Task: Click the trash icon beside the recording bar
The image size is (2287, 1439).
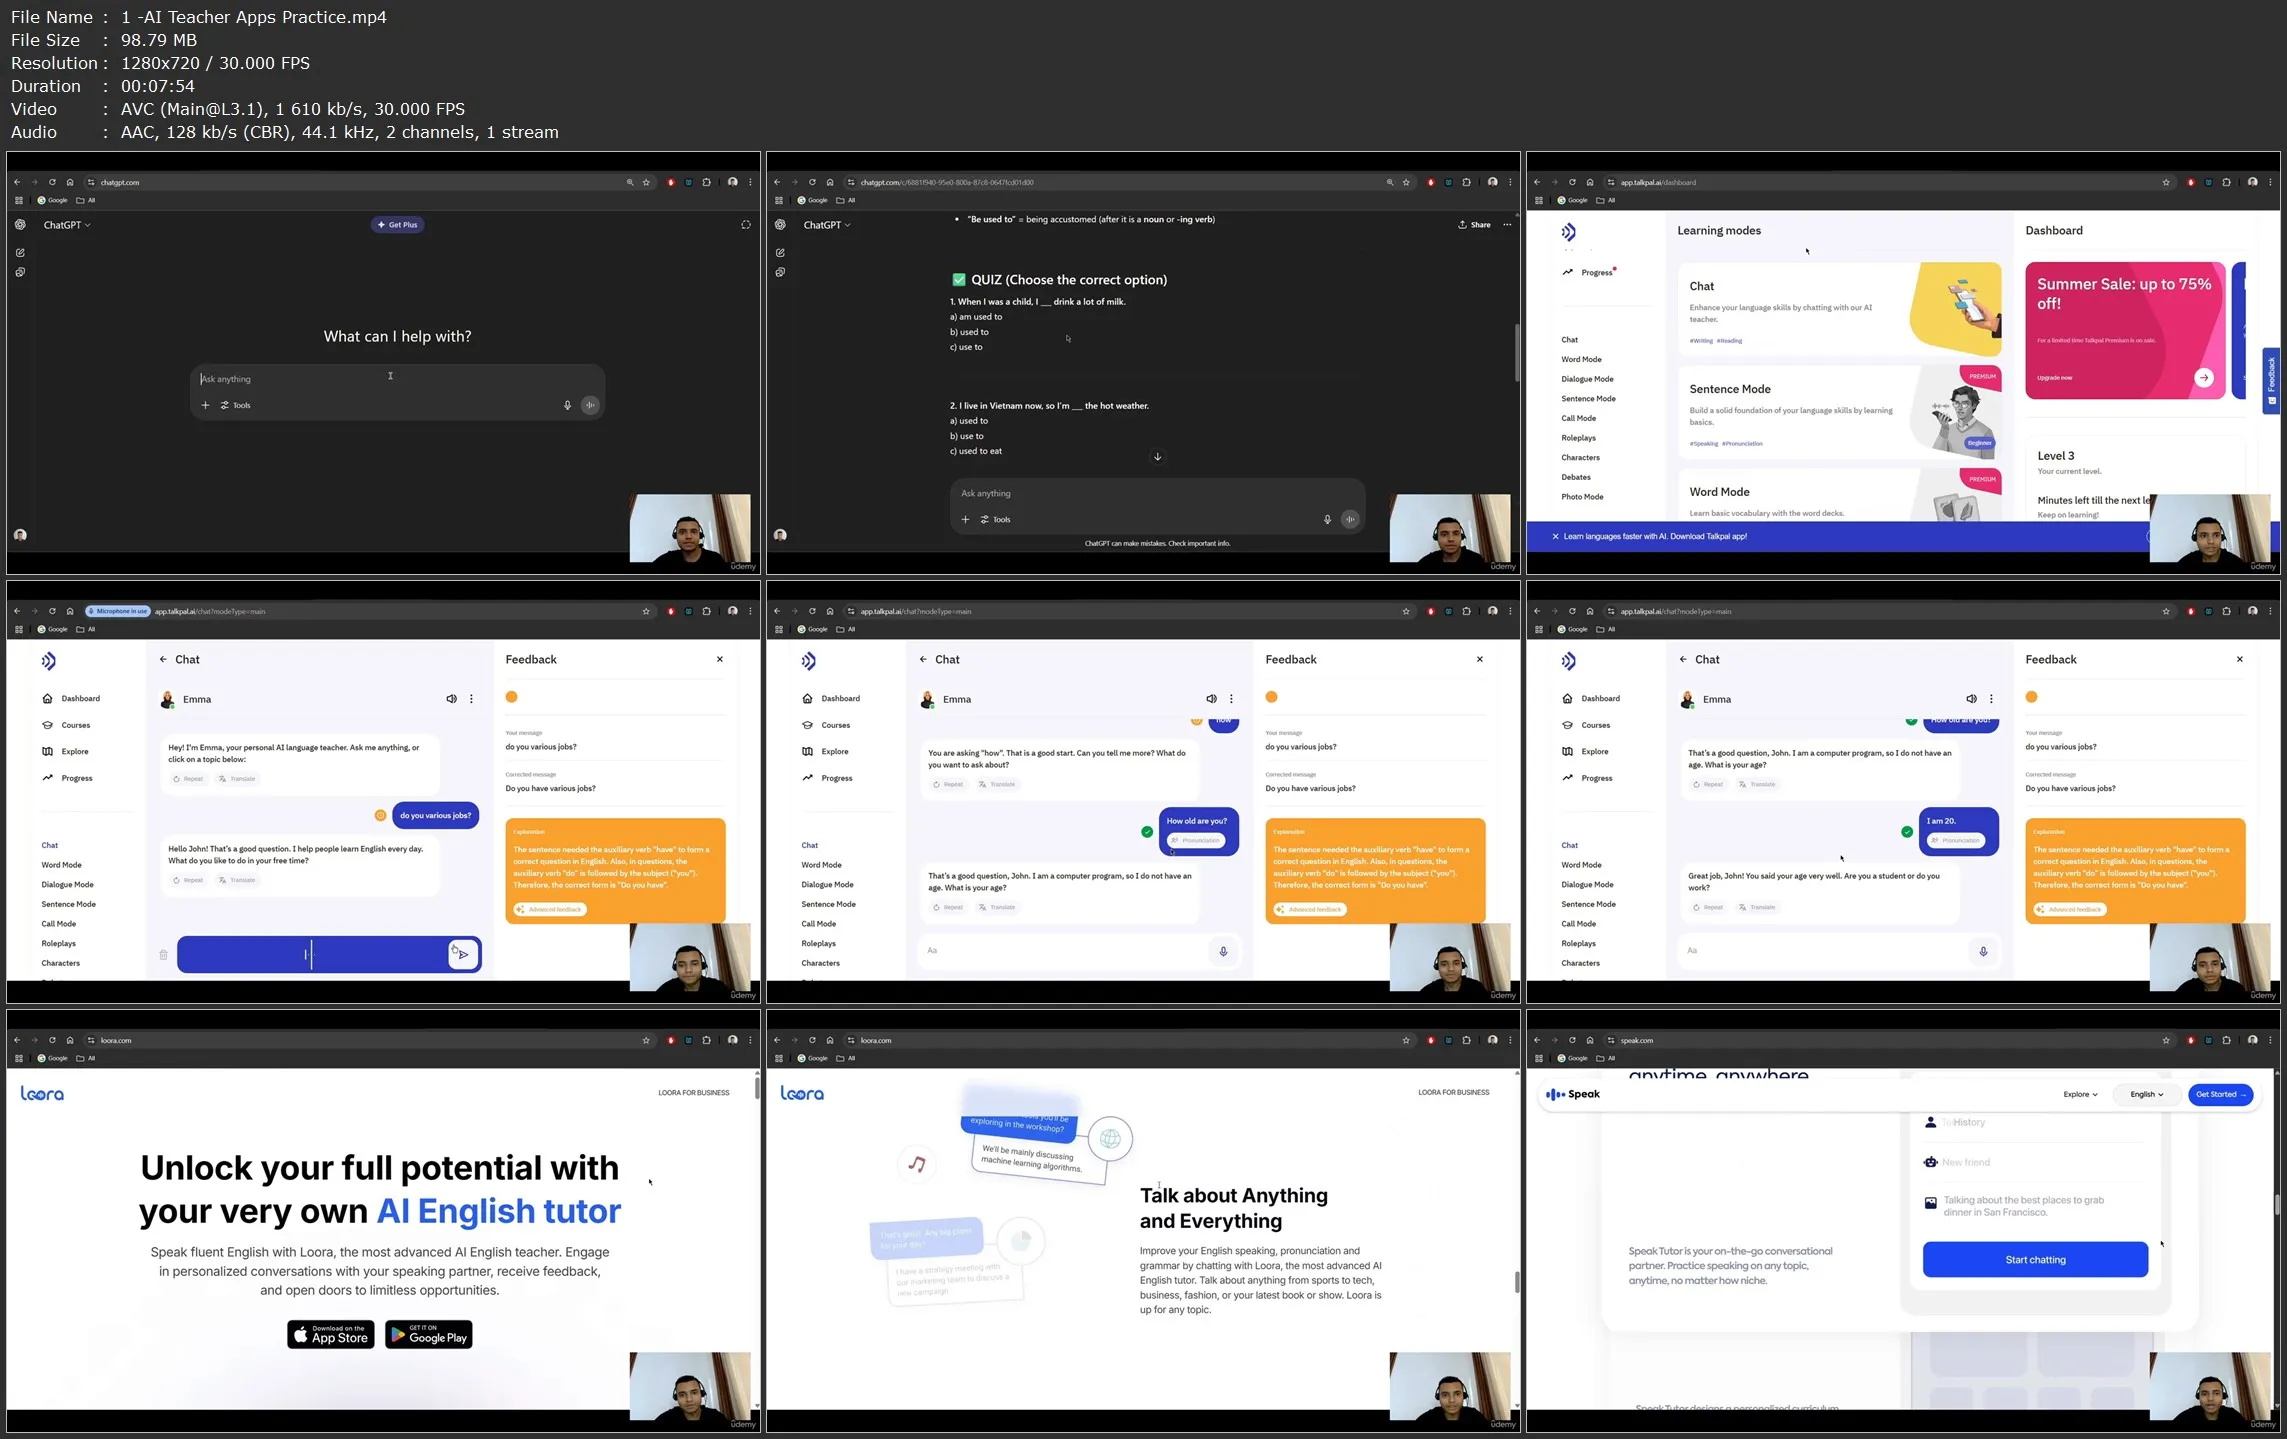Action: pyautogui.click(x=164, y=955)
